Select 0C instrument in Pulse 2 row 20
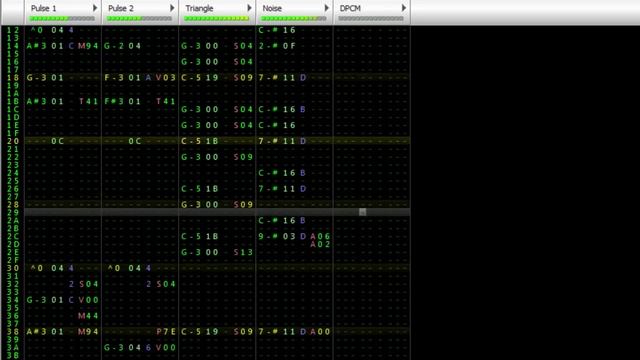 135,141
